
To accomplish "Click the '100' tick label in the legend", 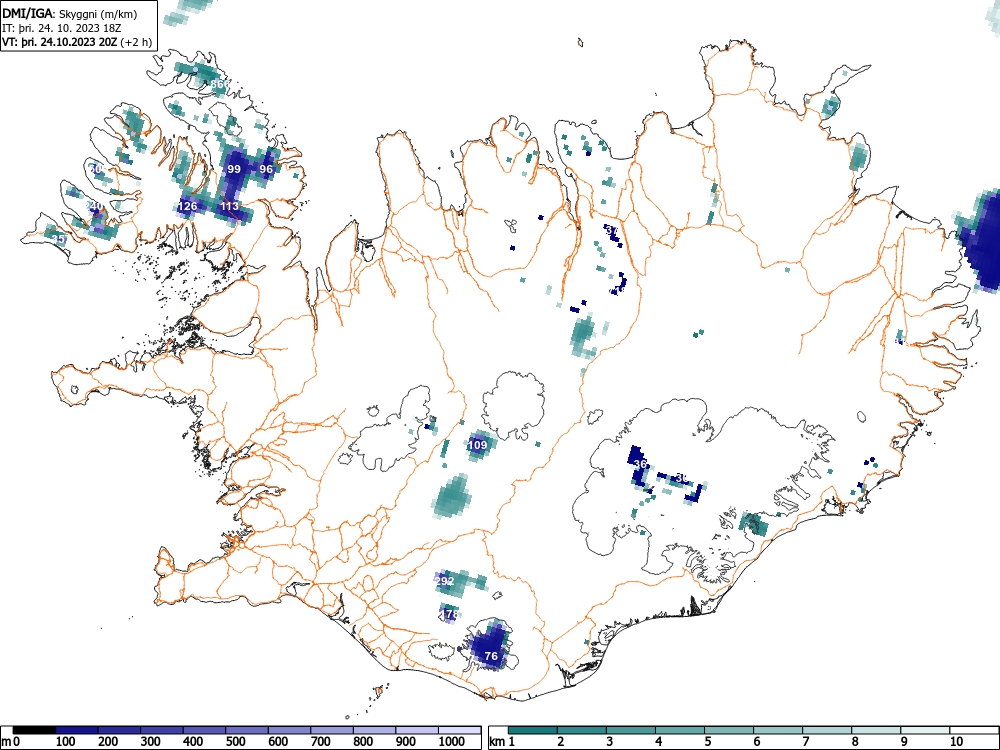I will pos(66,742).
